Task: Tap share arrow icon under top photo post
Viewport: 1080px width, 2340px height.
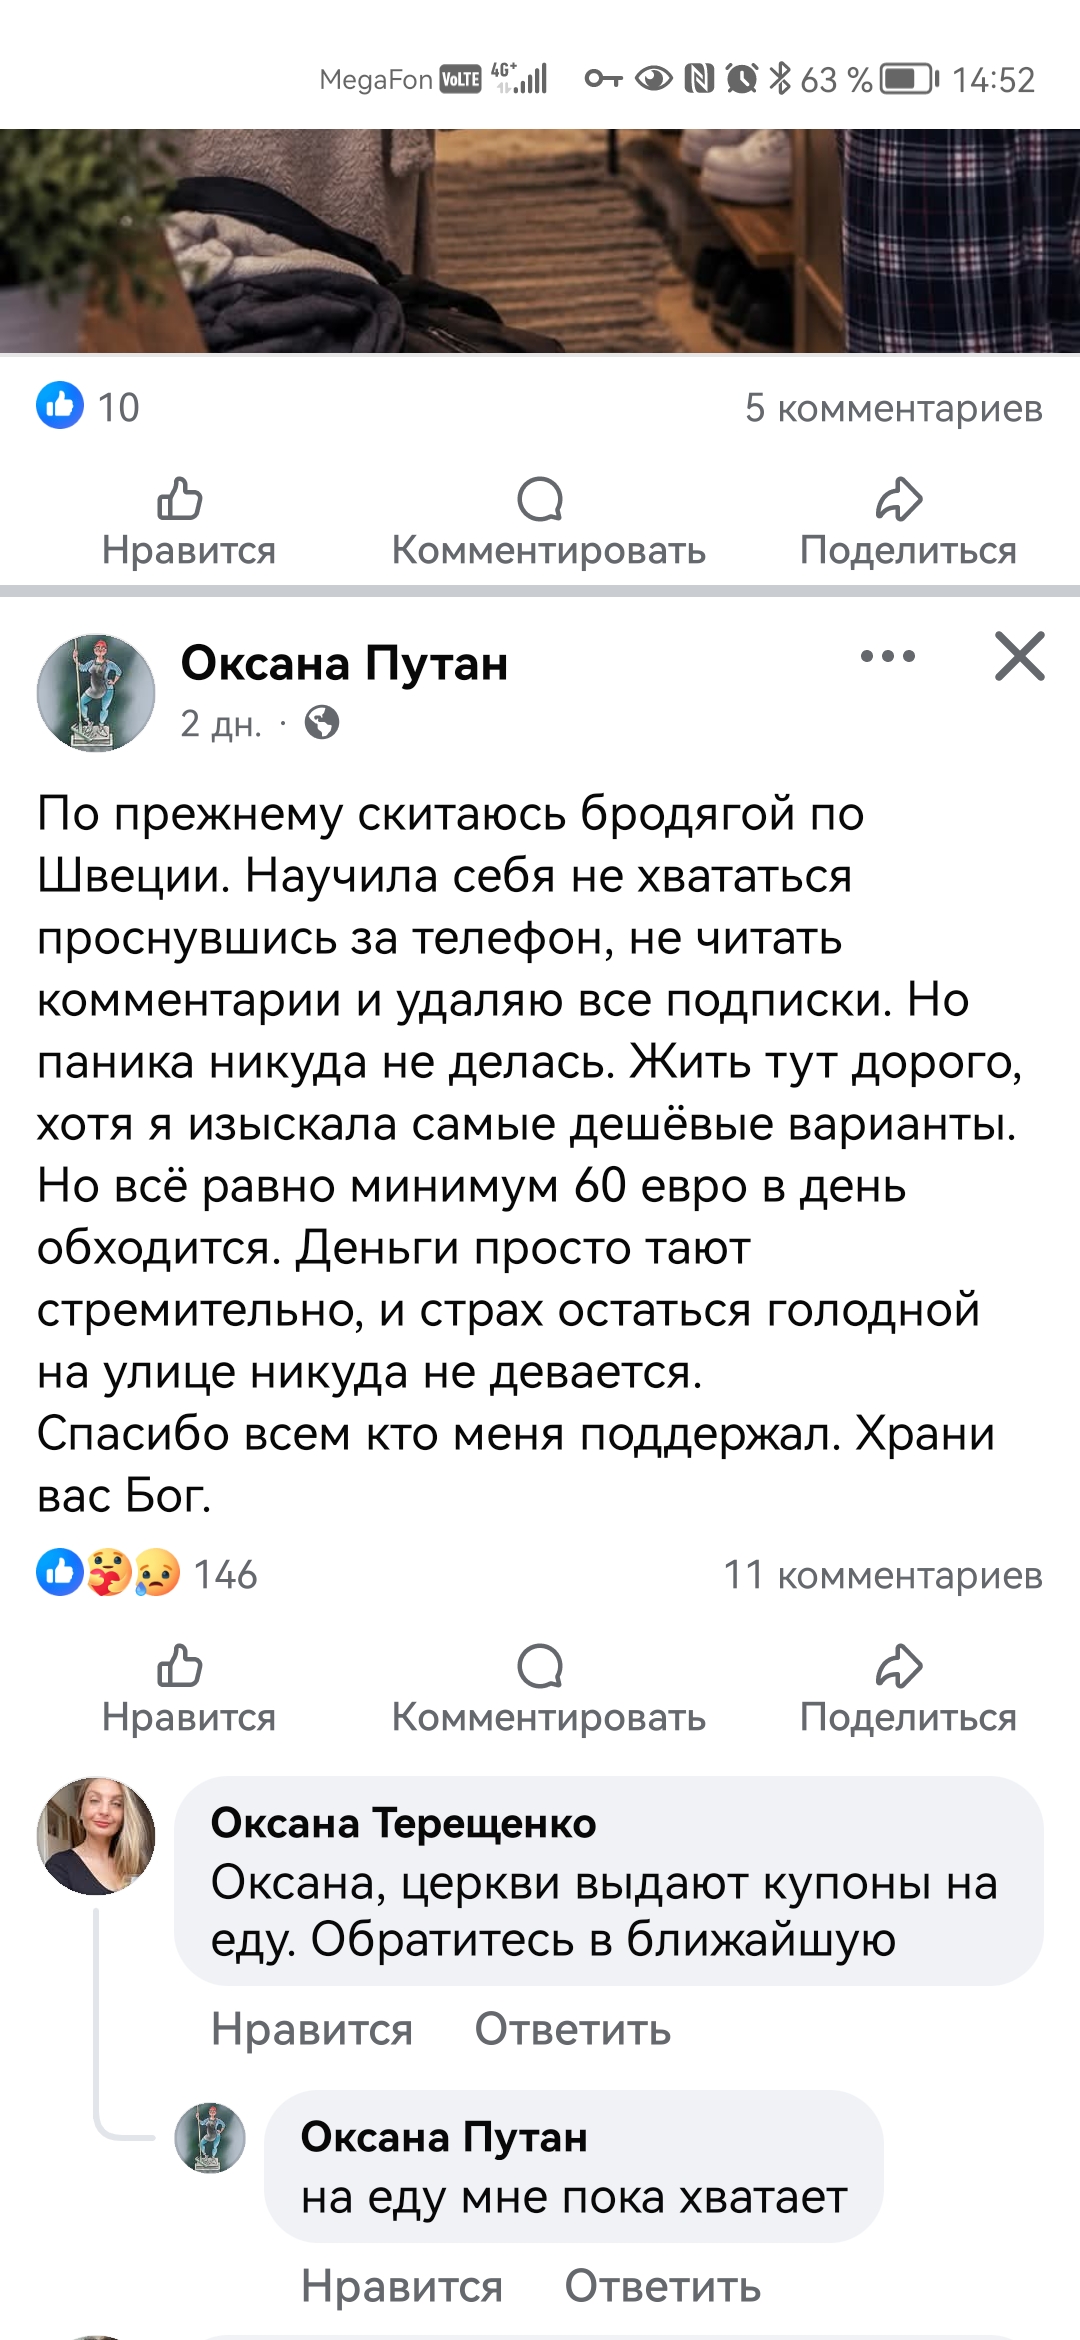Action: [899, 499]
